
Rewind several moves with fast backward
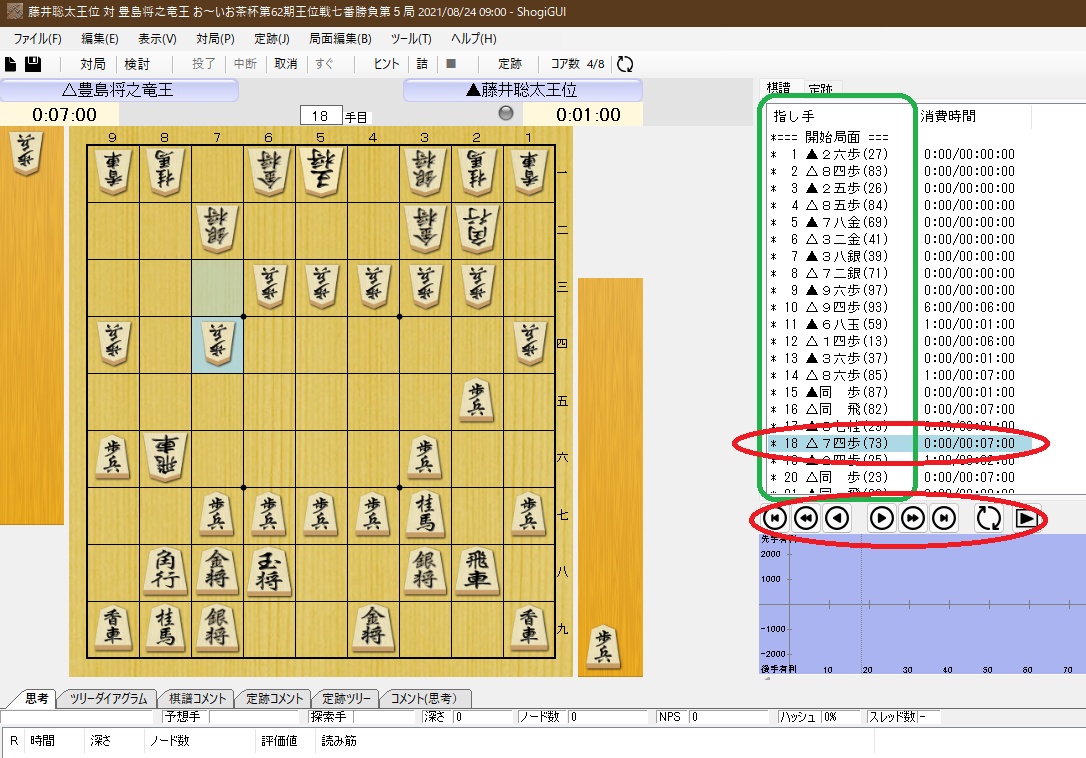[x=806, y=519]
